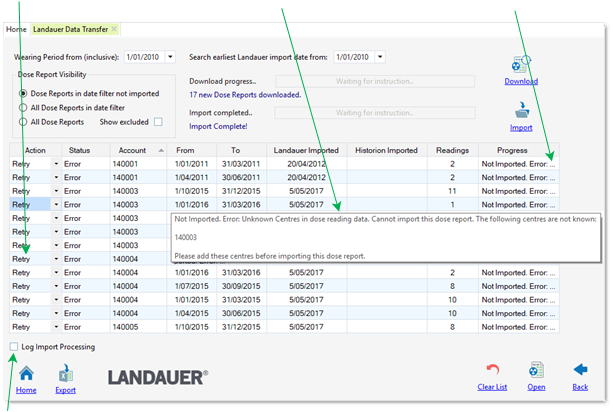The image size is (613, 412).
Task: Click Progress cell for 140003 1/10/2015 row
Action: pyautogui.click(x=518, y=191)
